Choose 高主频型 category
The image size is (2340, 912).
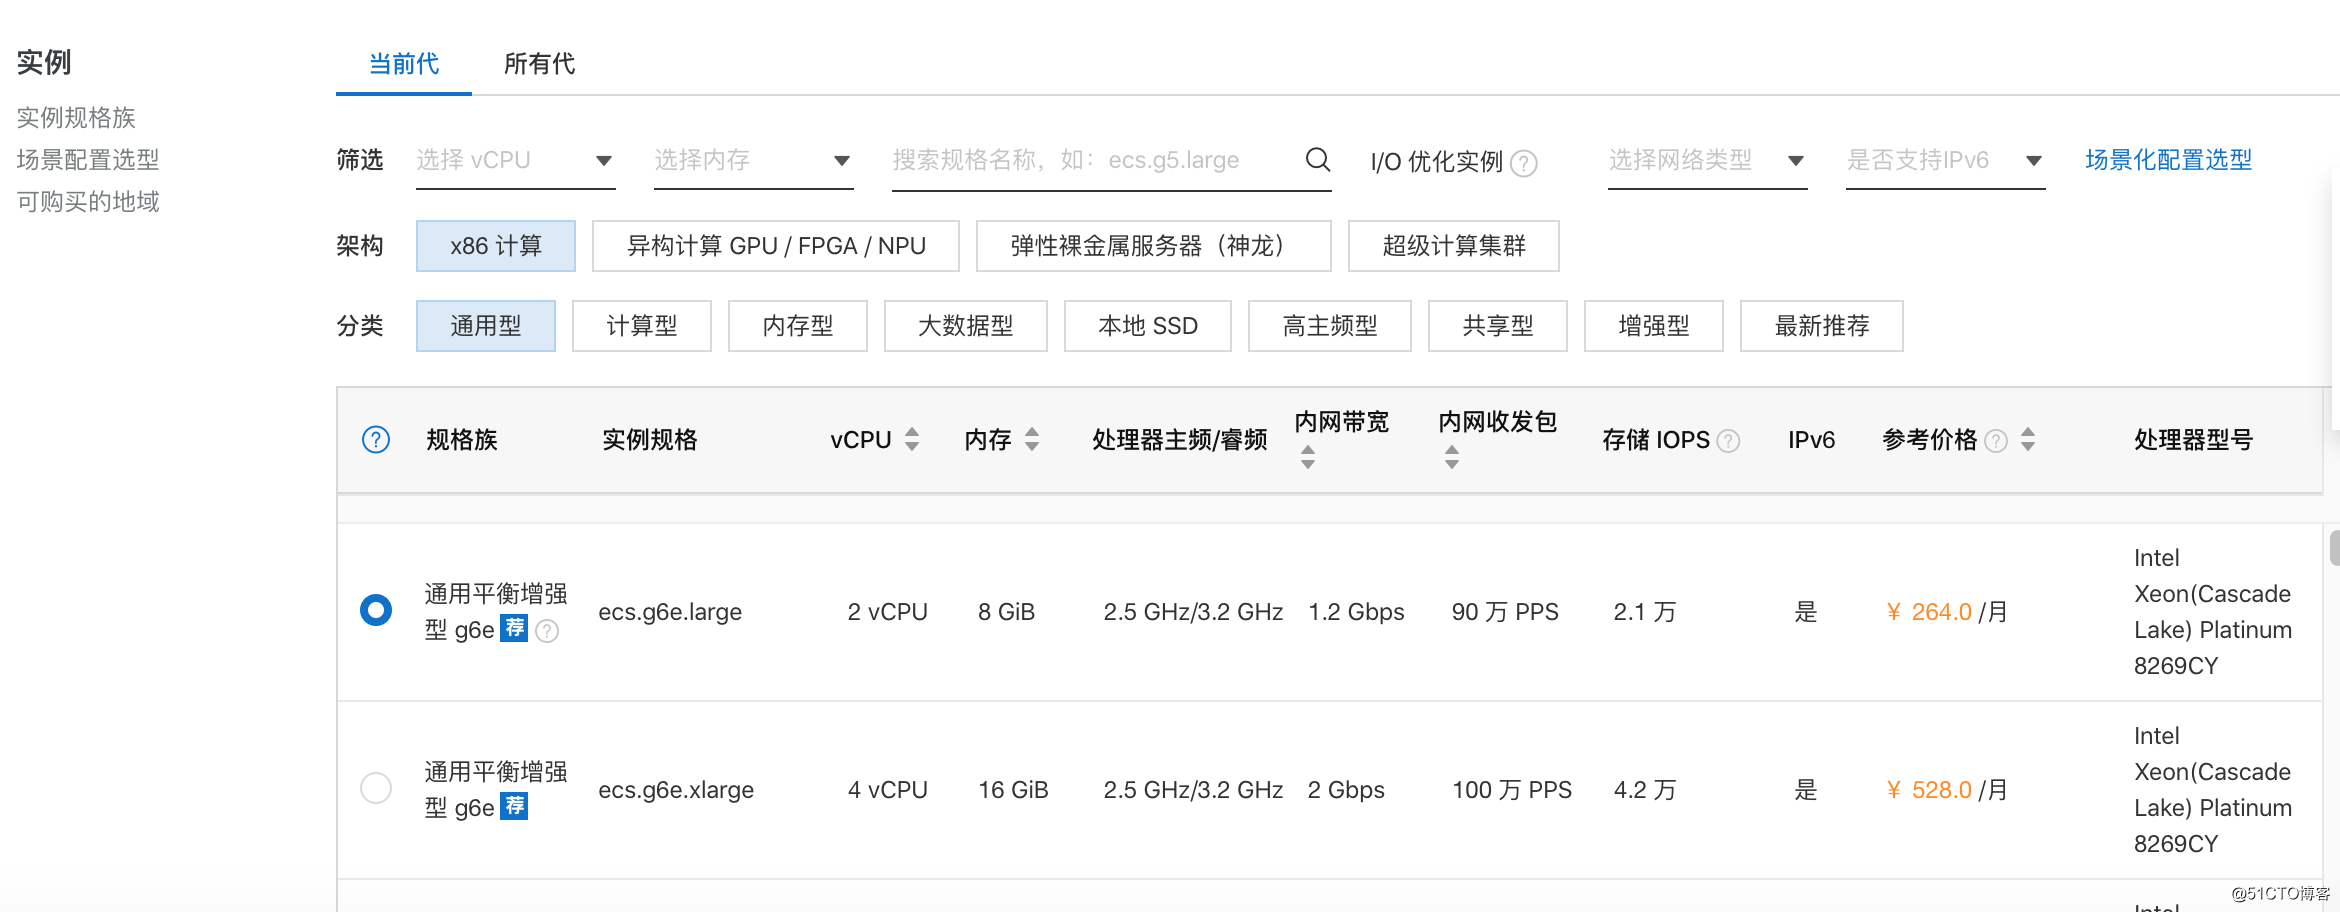[x=1330, y=326]
